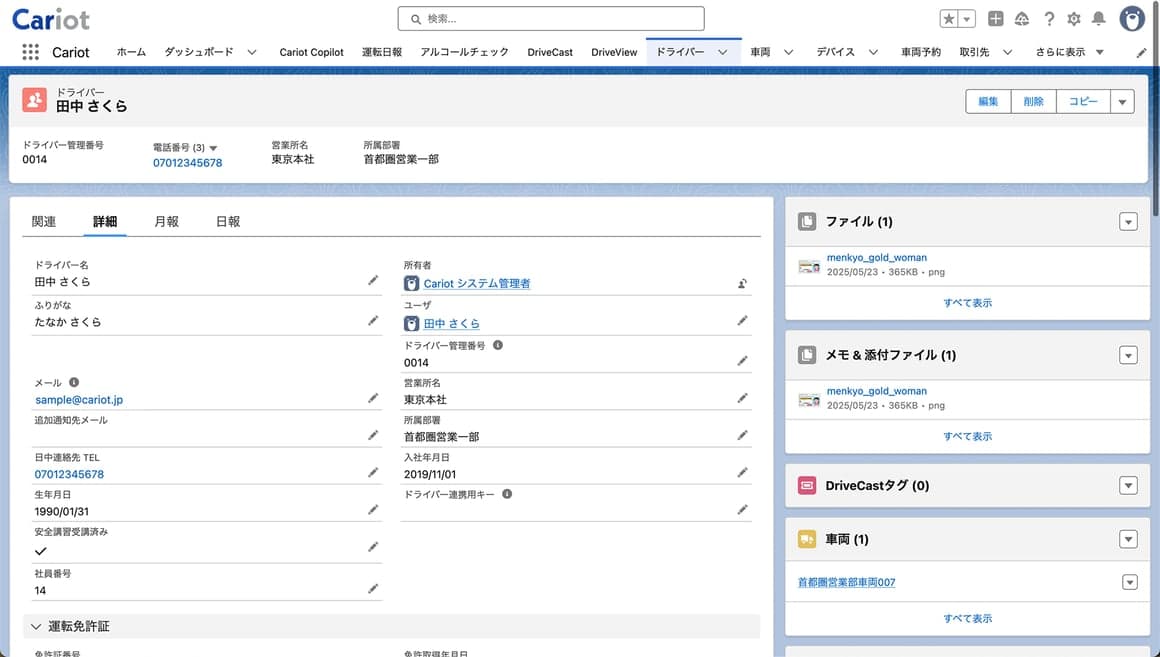Toggle the 安全講習受講済み checkmark
Image resolution: width=1160 pixels, height=657 pixels.
(41, 550)
